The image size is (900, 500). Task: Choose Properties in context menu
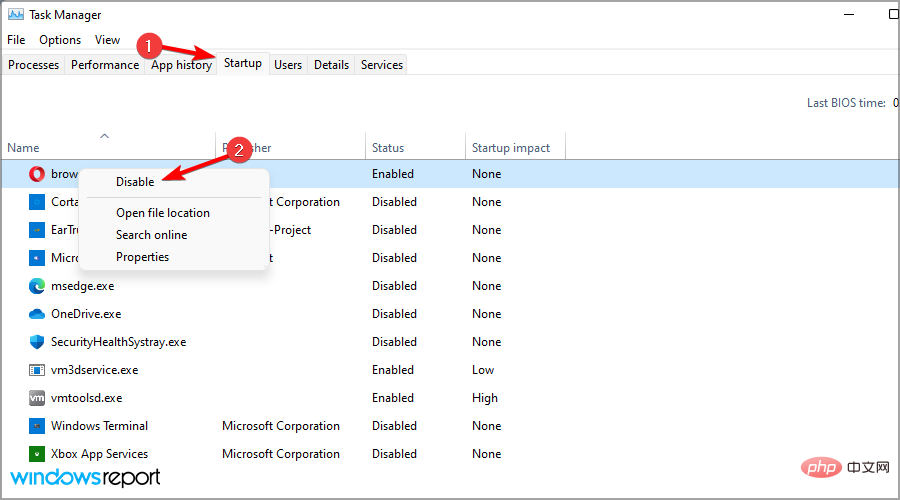pyautogui.click(x=142, y=257)
